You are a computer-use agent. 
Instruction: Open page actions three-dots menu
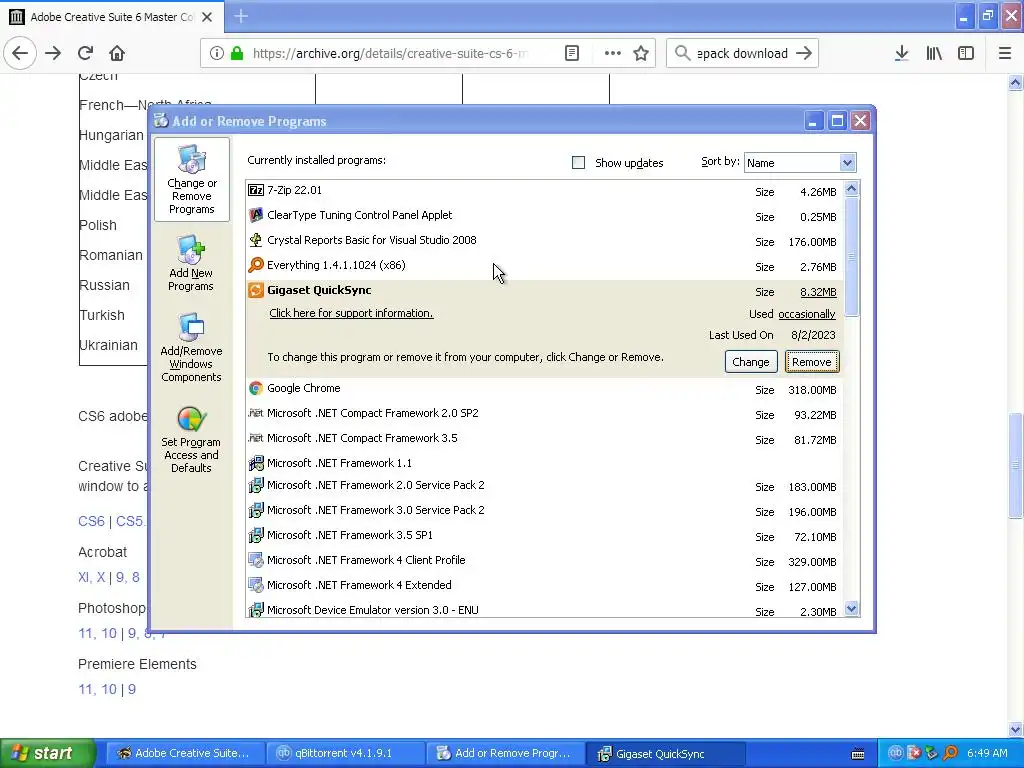pos(613,53)
